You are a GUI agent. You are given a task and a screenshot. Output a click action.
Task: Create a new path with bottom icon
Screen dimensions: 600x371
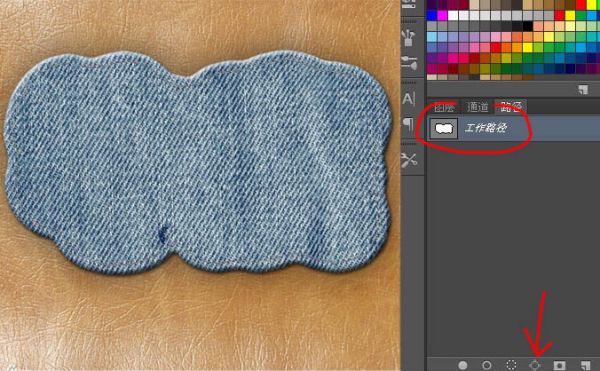(x=585, y=365)
